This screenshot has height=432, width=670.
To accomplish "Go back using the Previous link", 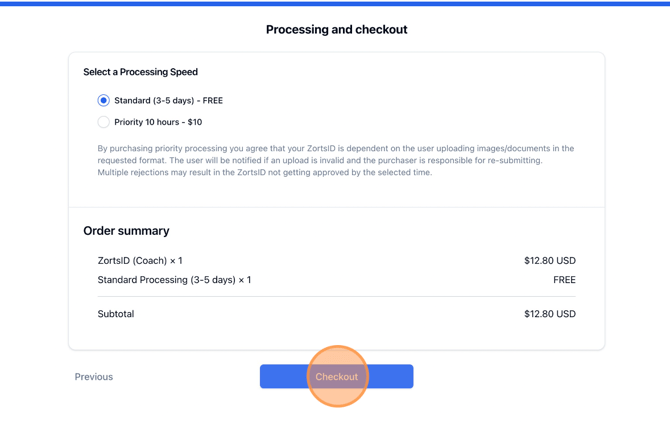I will coord(94,377).
